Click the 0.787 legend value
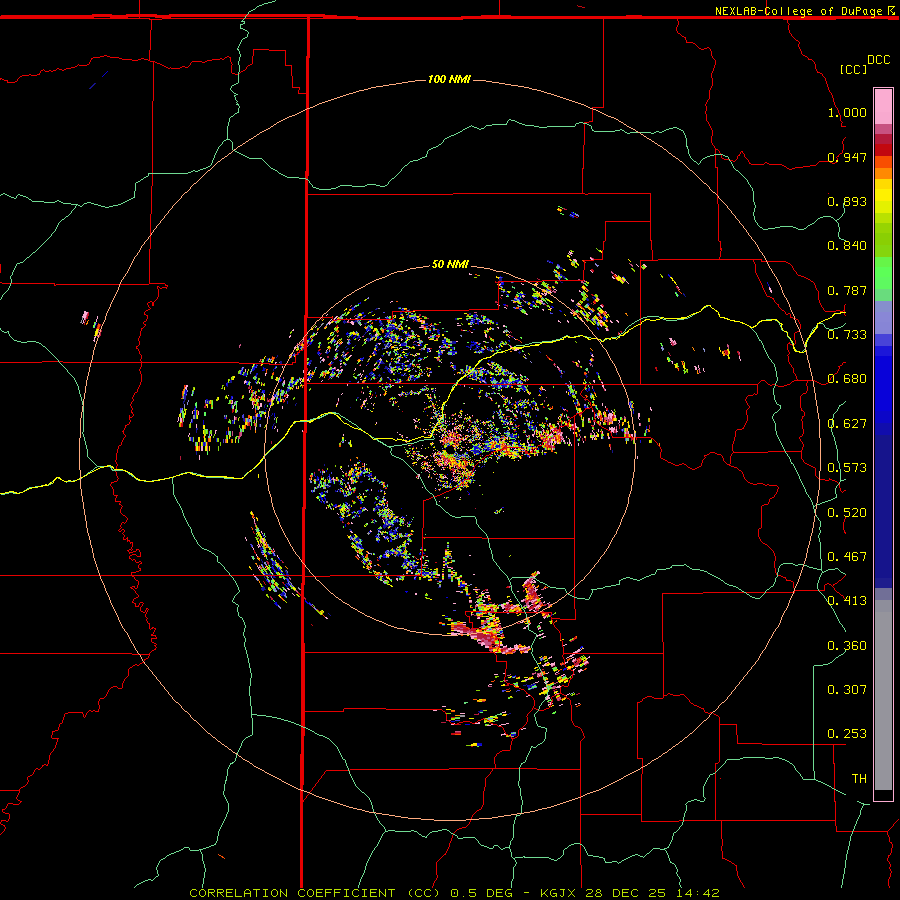 tap(847, 290)
